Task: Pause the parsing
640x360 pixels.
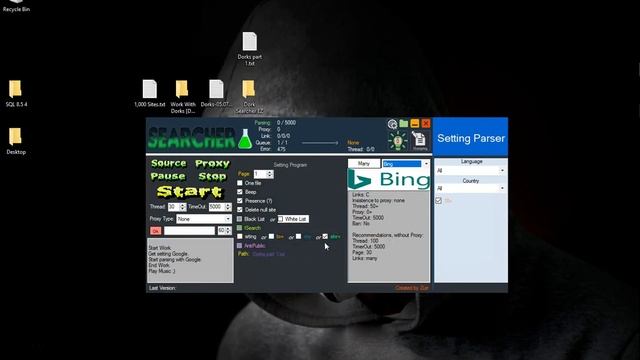Action: (168, 176)
